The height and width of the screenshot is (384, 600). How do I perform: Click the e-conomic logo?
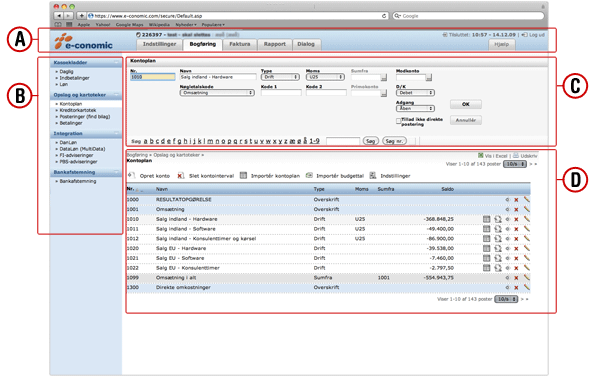click(x=83, y=41)
